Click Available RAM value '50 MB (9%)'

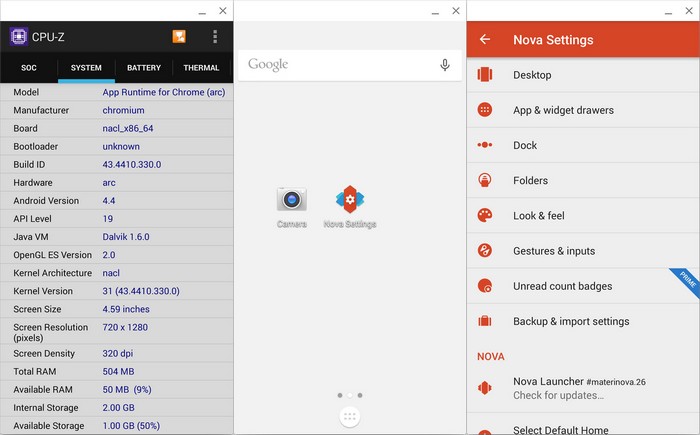click(x=127, y=390)
